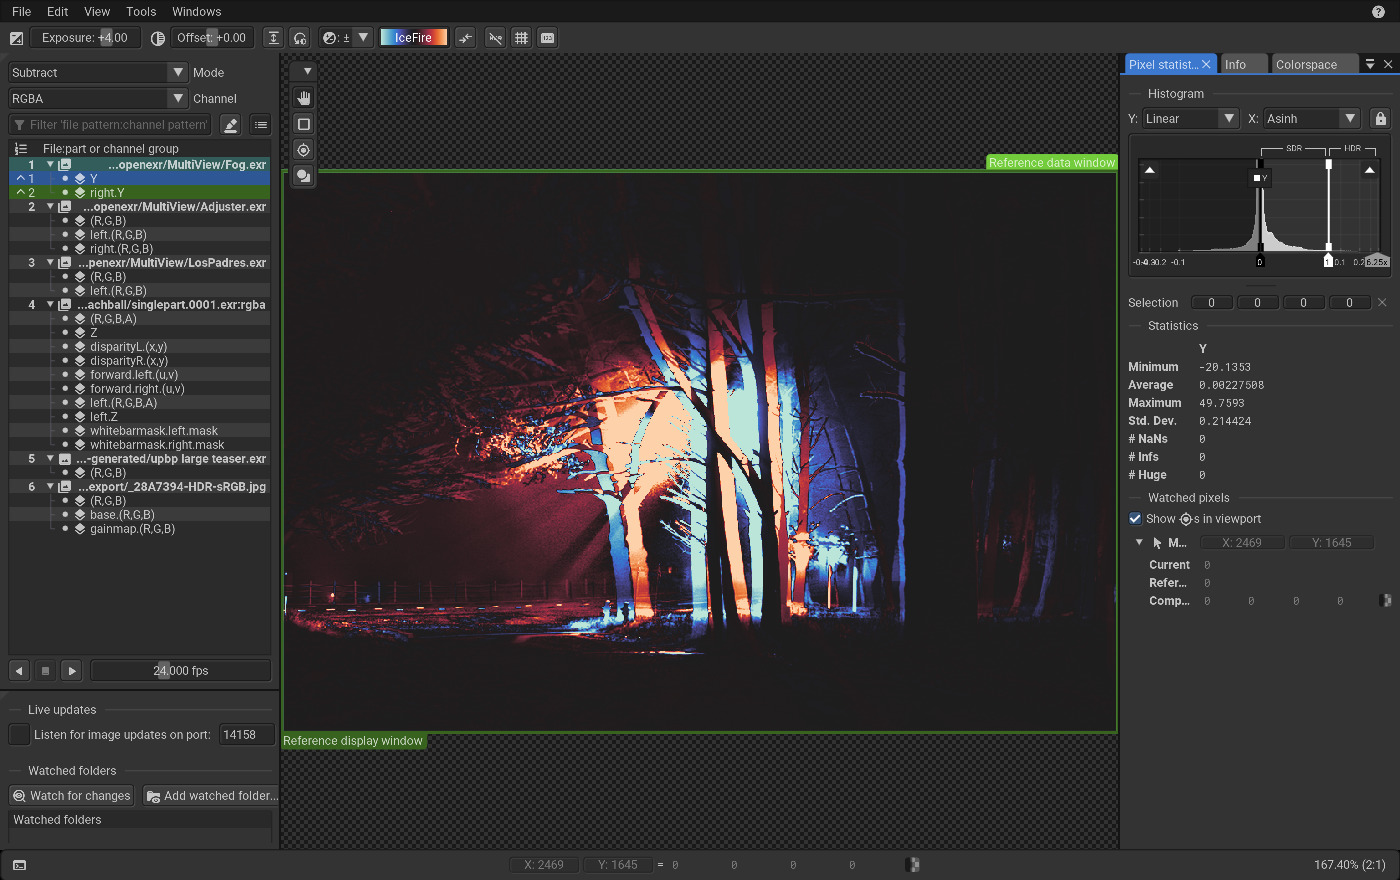Toggle the pixel grid icon
This screenshot has height=880, width=1400.
click(x=521, y=38)
